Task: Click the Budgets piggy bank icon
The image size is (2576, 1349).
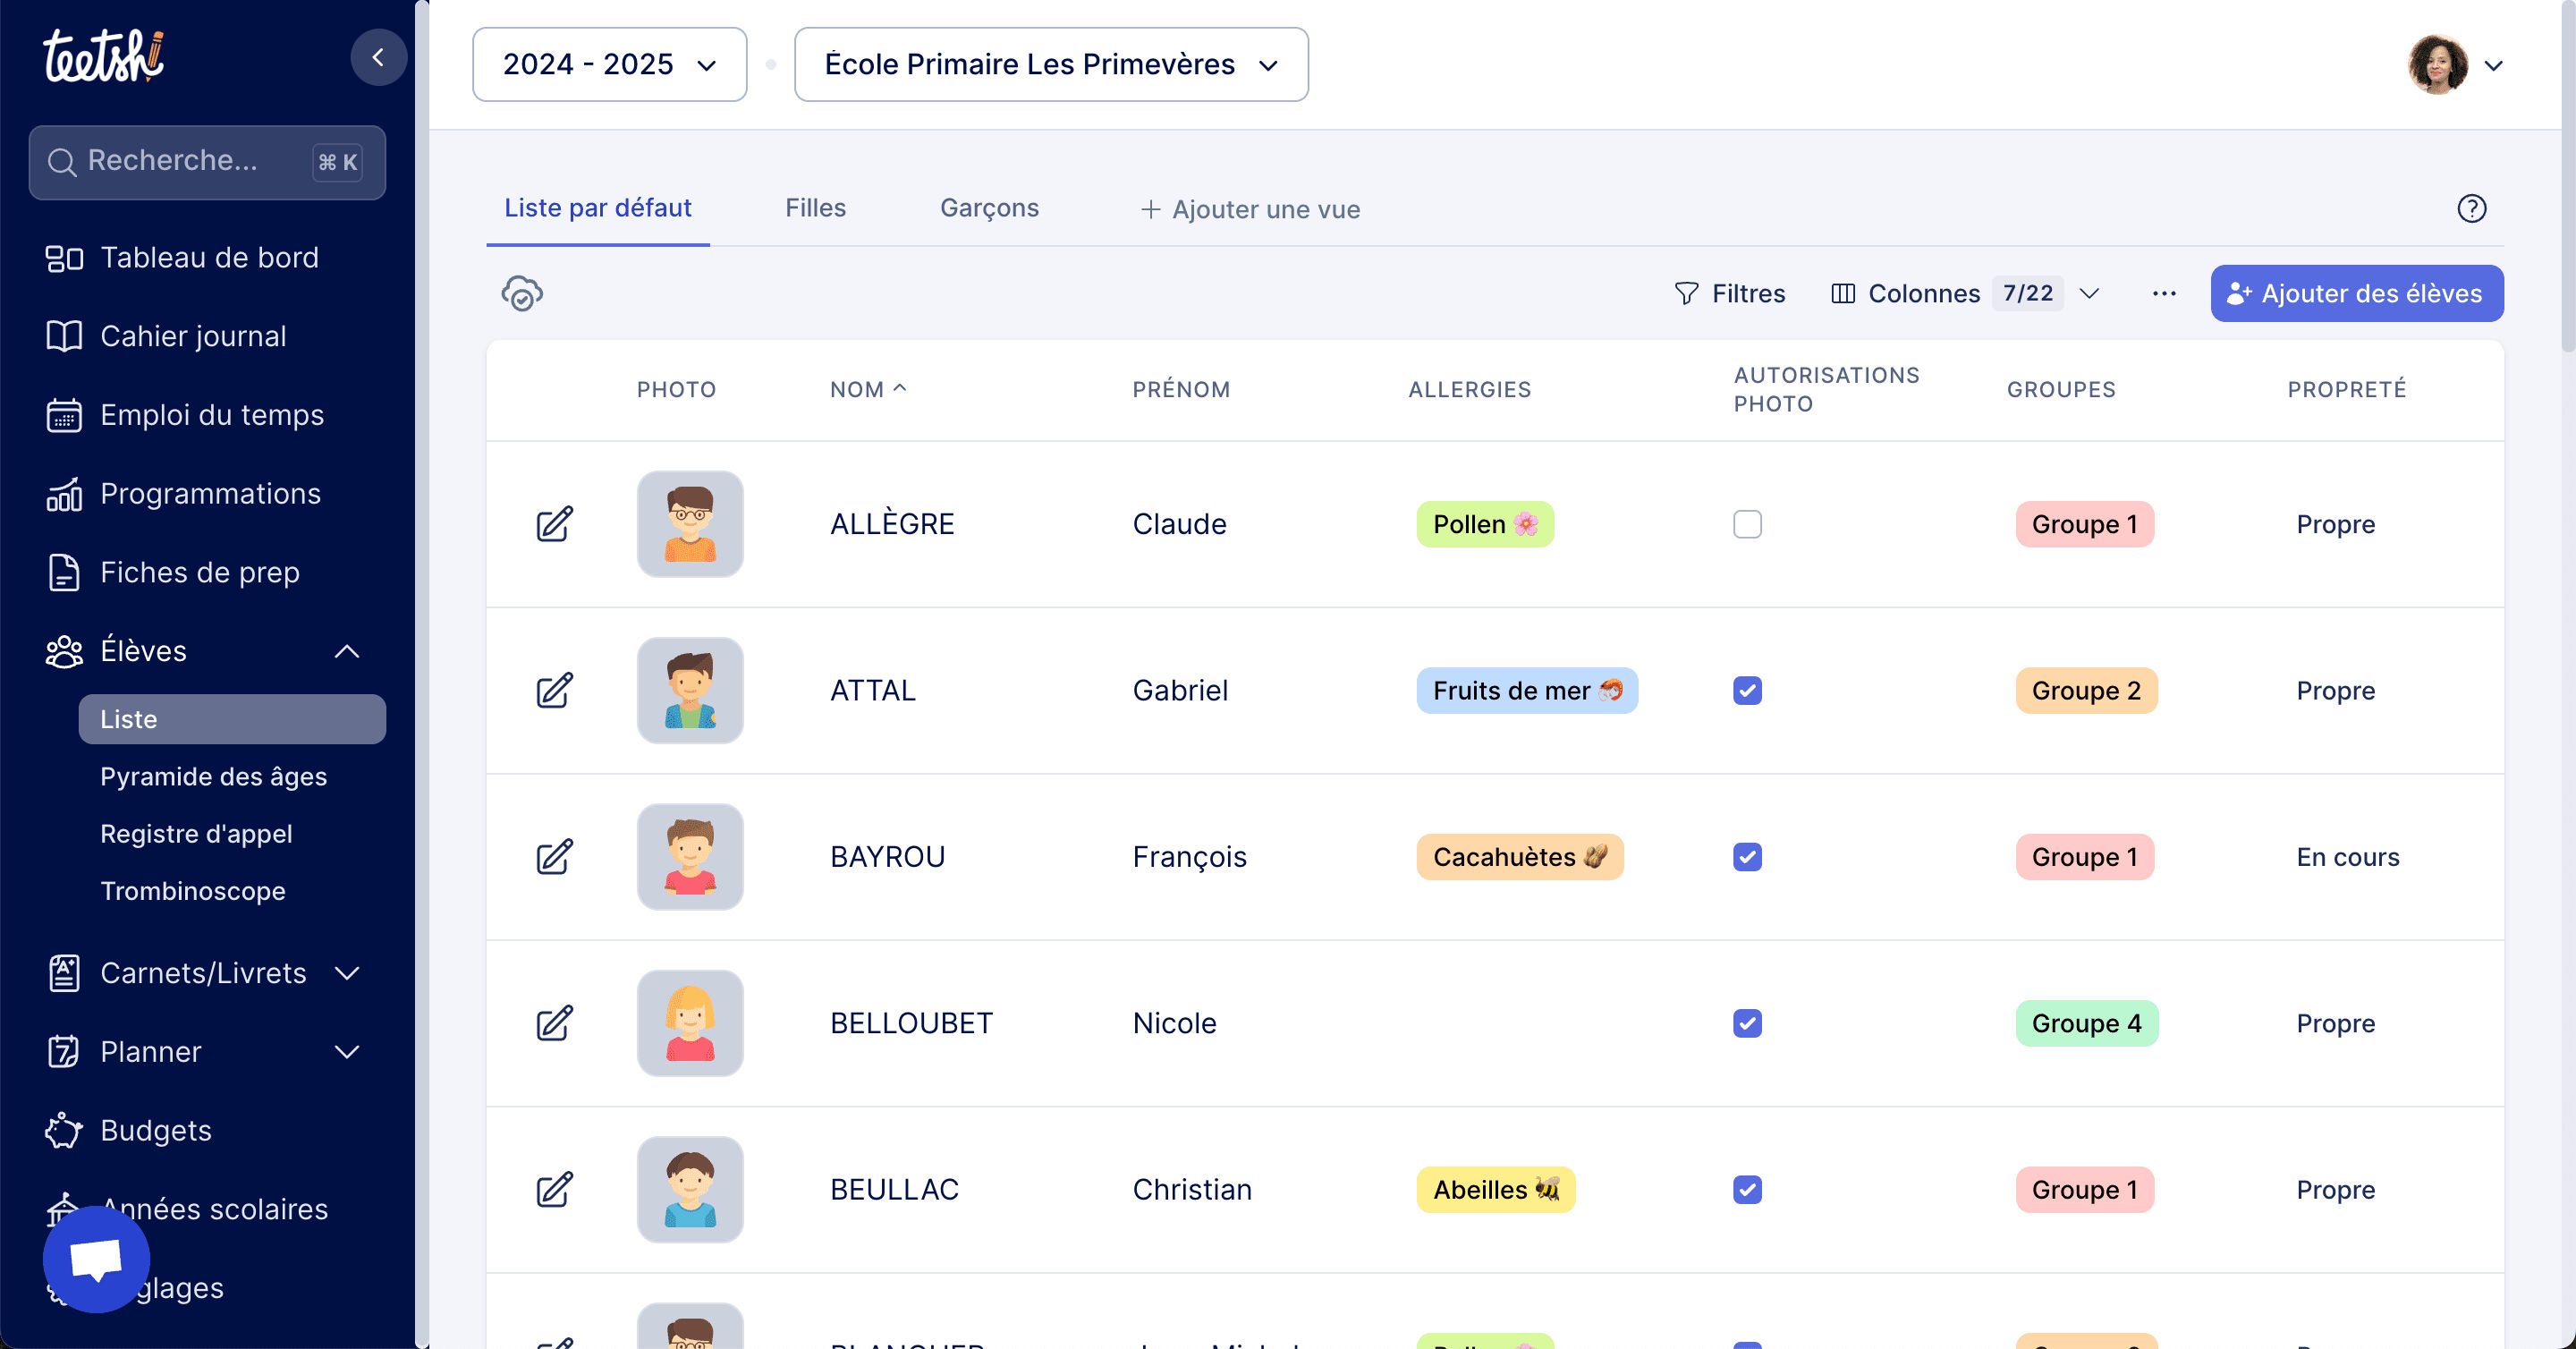Action: (63, 1130)
